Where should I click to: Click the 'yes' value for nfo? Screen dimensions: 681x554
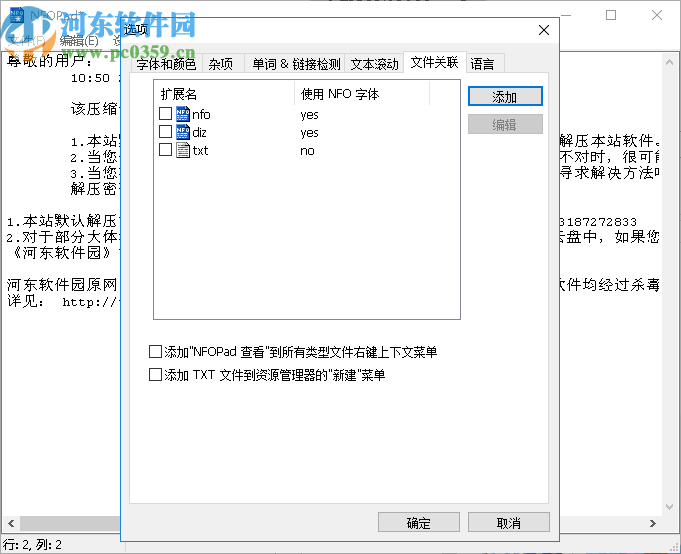click(x=309, y=115)
